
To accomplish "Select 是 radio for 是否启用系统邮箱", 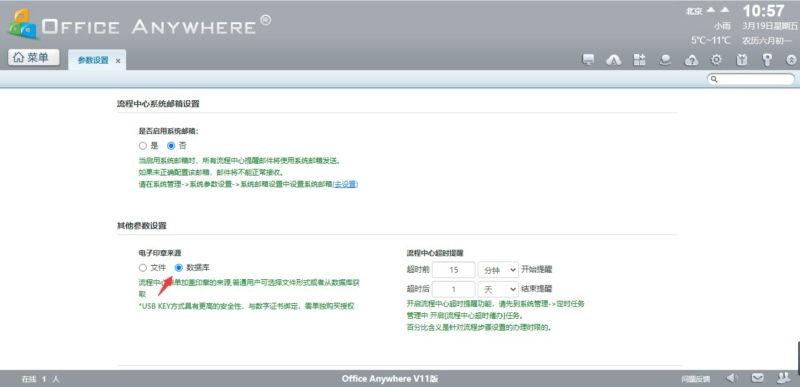I will 143,146.
